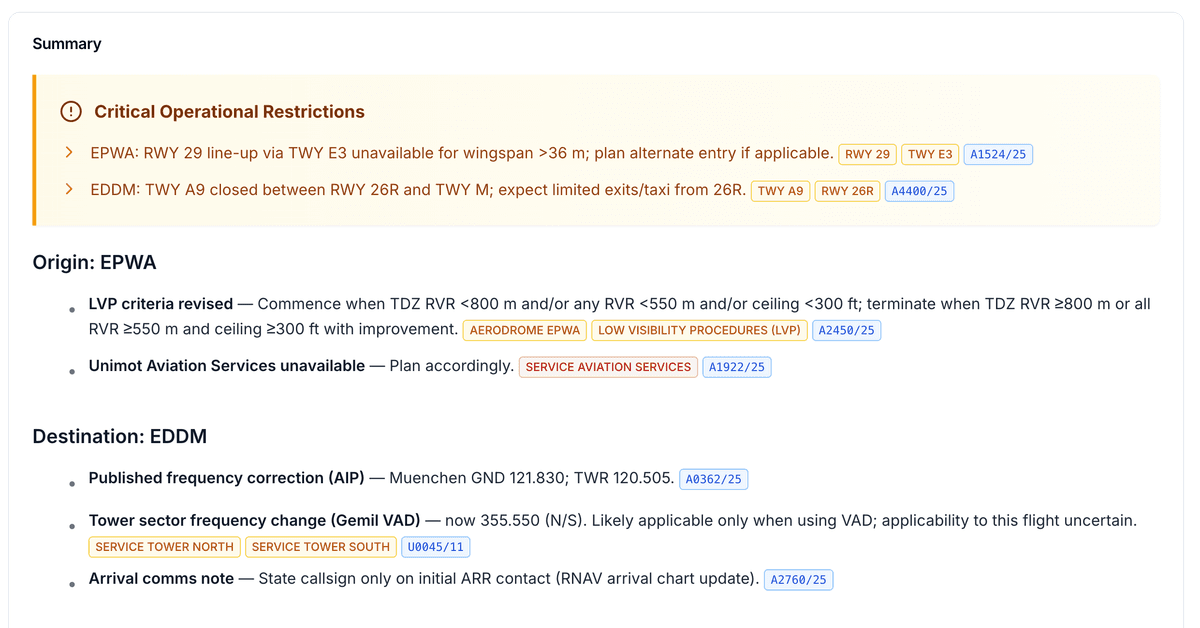The height and width of the screenshot is (628, 1200).
Task: Select the TWY A9 tag
Action: pyautogui.click(x=780, y=190)
